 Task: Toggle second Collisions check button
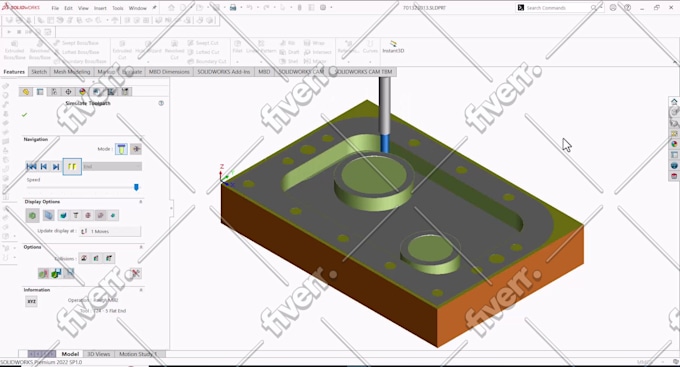coord(96,258)
